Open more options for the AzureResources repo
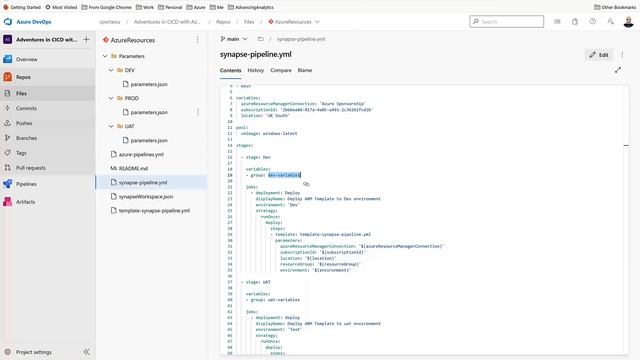This screenshot has width=640, height=360. (198, 40)
